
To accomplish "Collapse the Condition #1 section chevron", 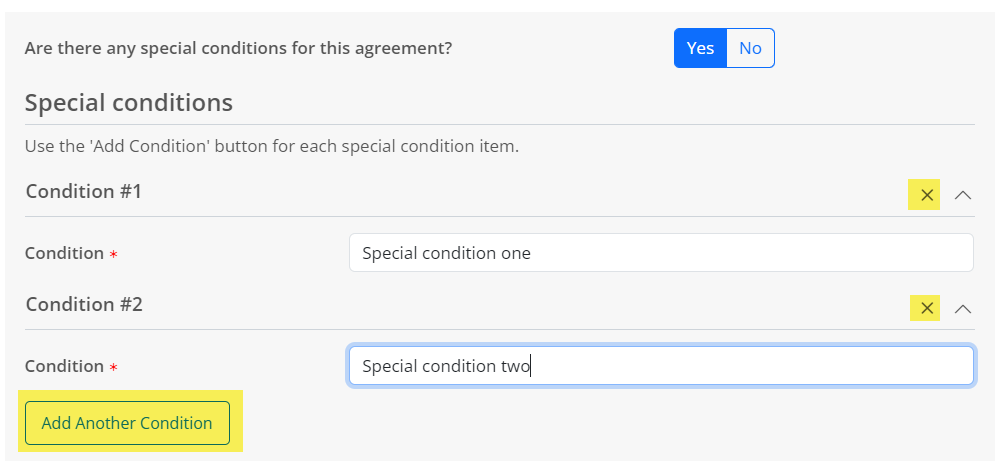I will (x=963, y=195).
